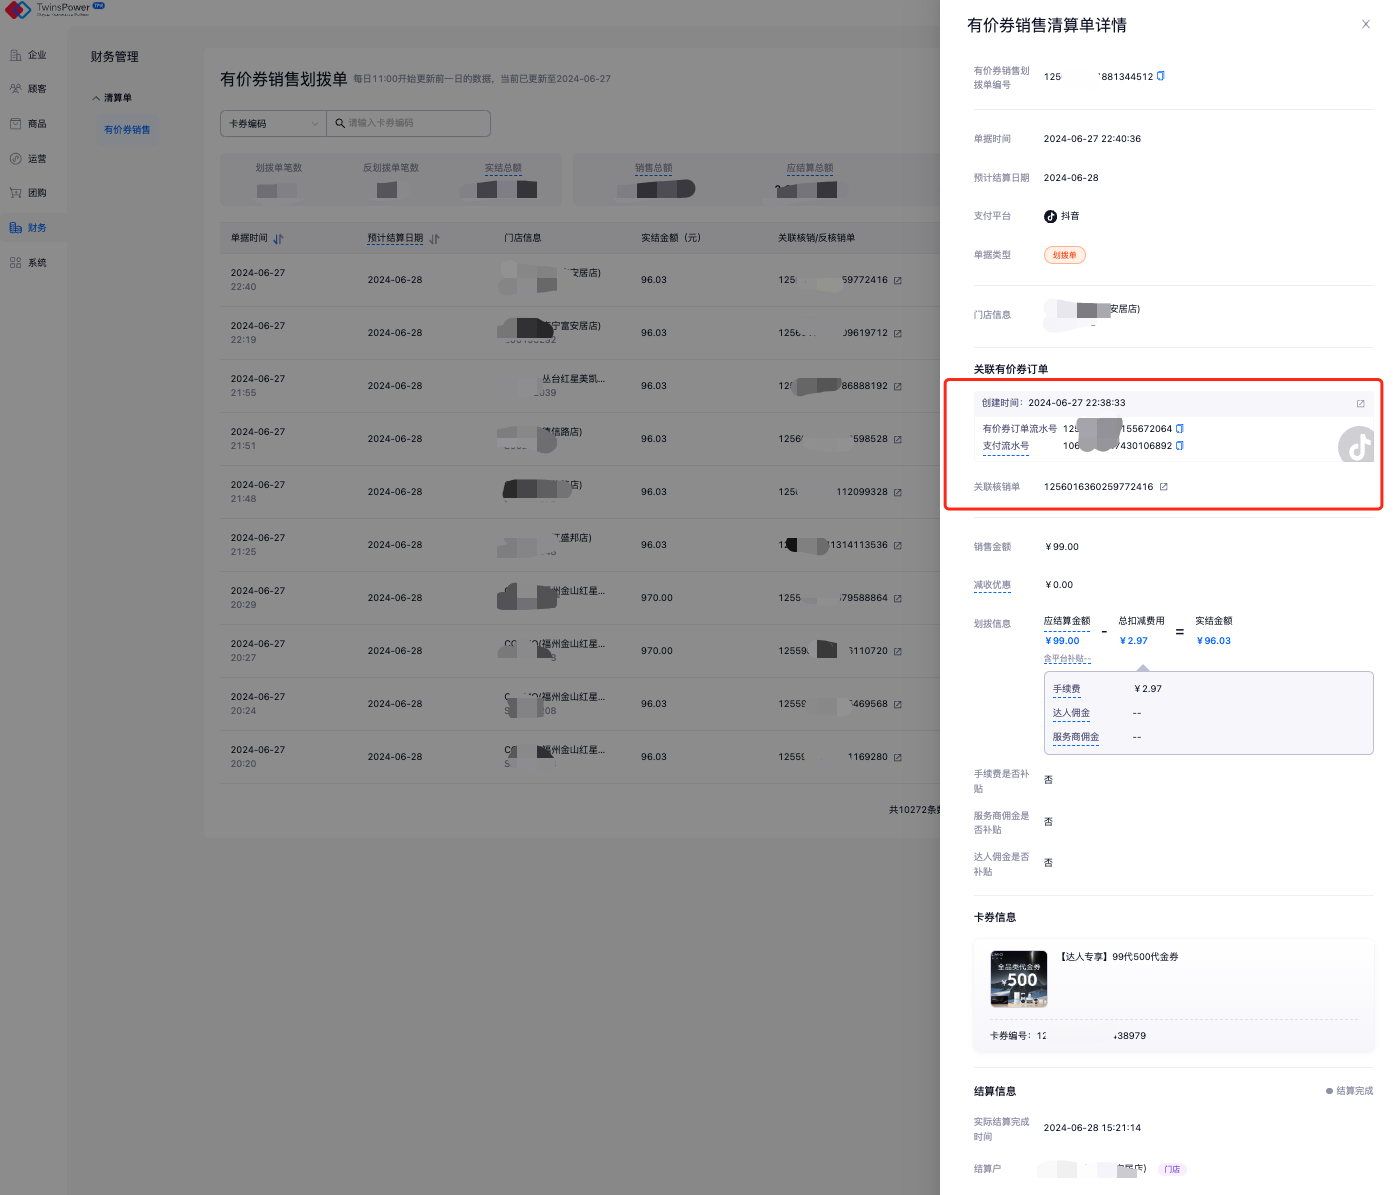
Task: Click the 划拨单 document type tag
Action: (1064, 255)
